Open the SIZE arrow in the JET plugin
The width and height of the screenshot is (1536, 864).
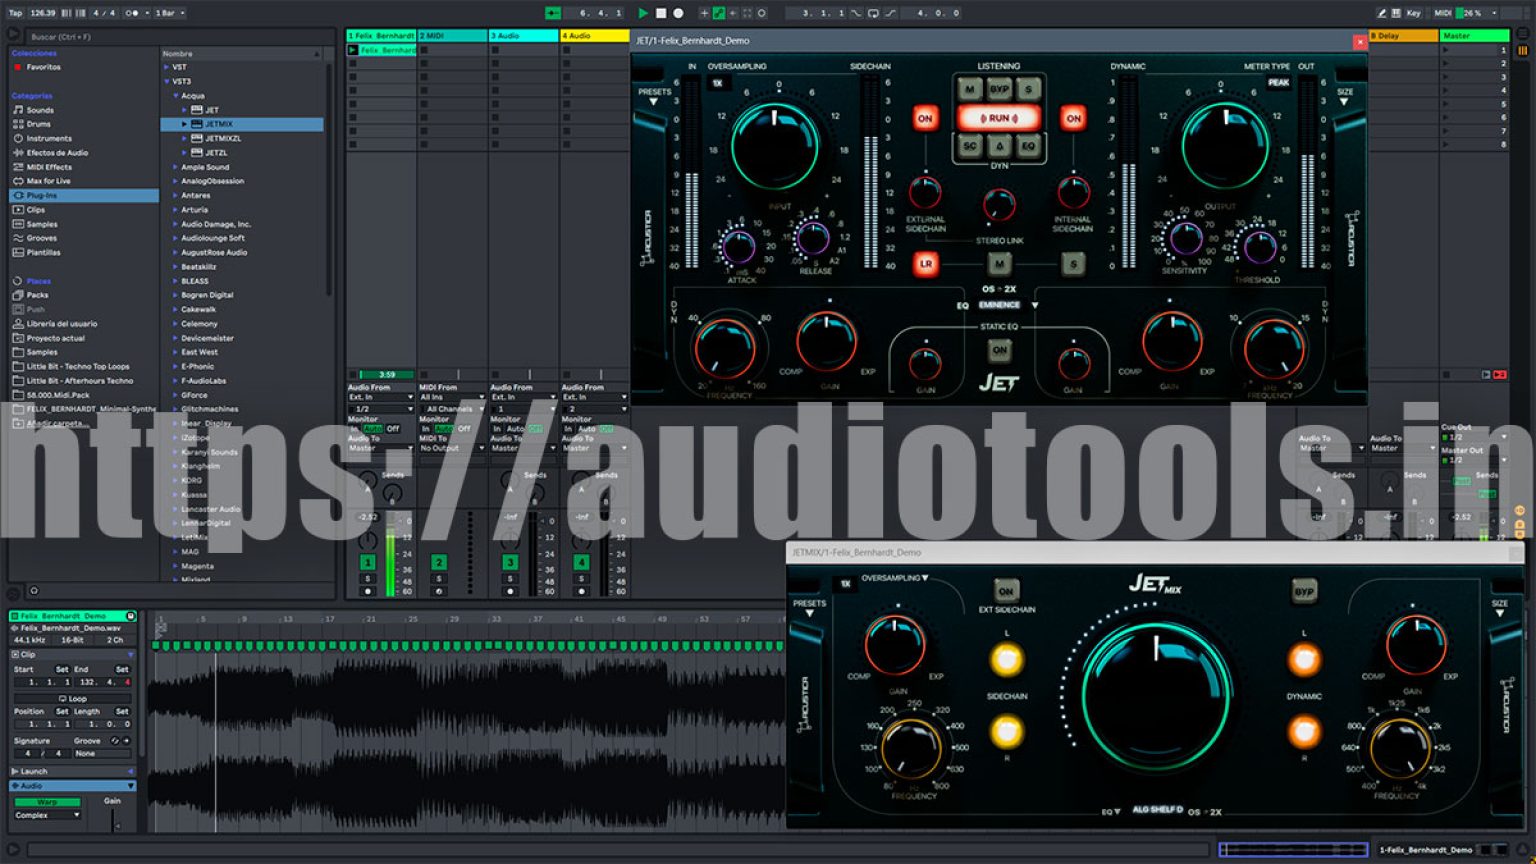coord(1344,102)
